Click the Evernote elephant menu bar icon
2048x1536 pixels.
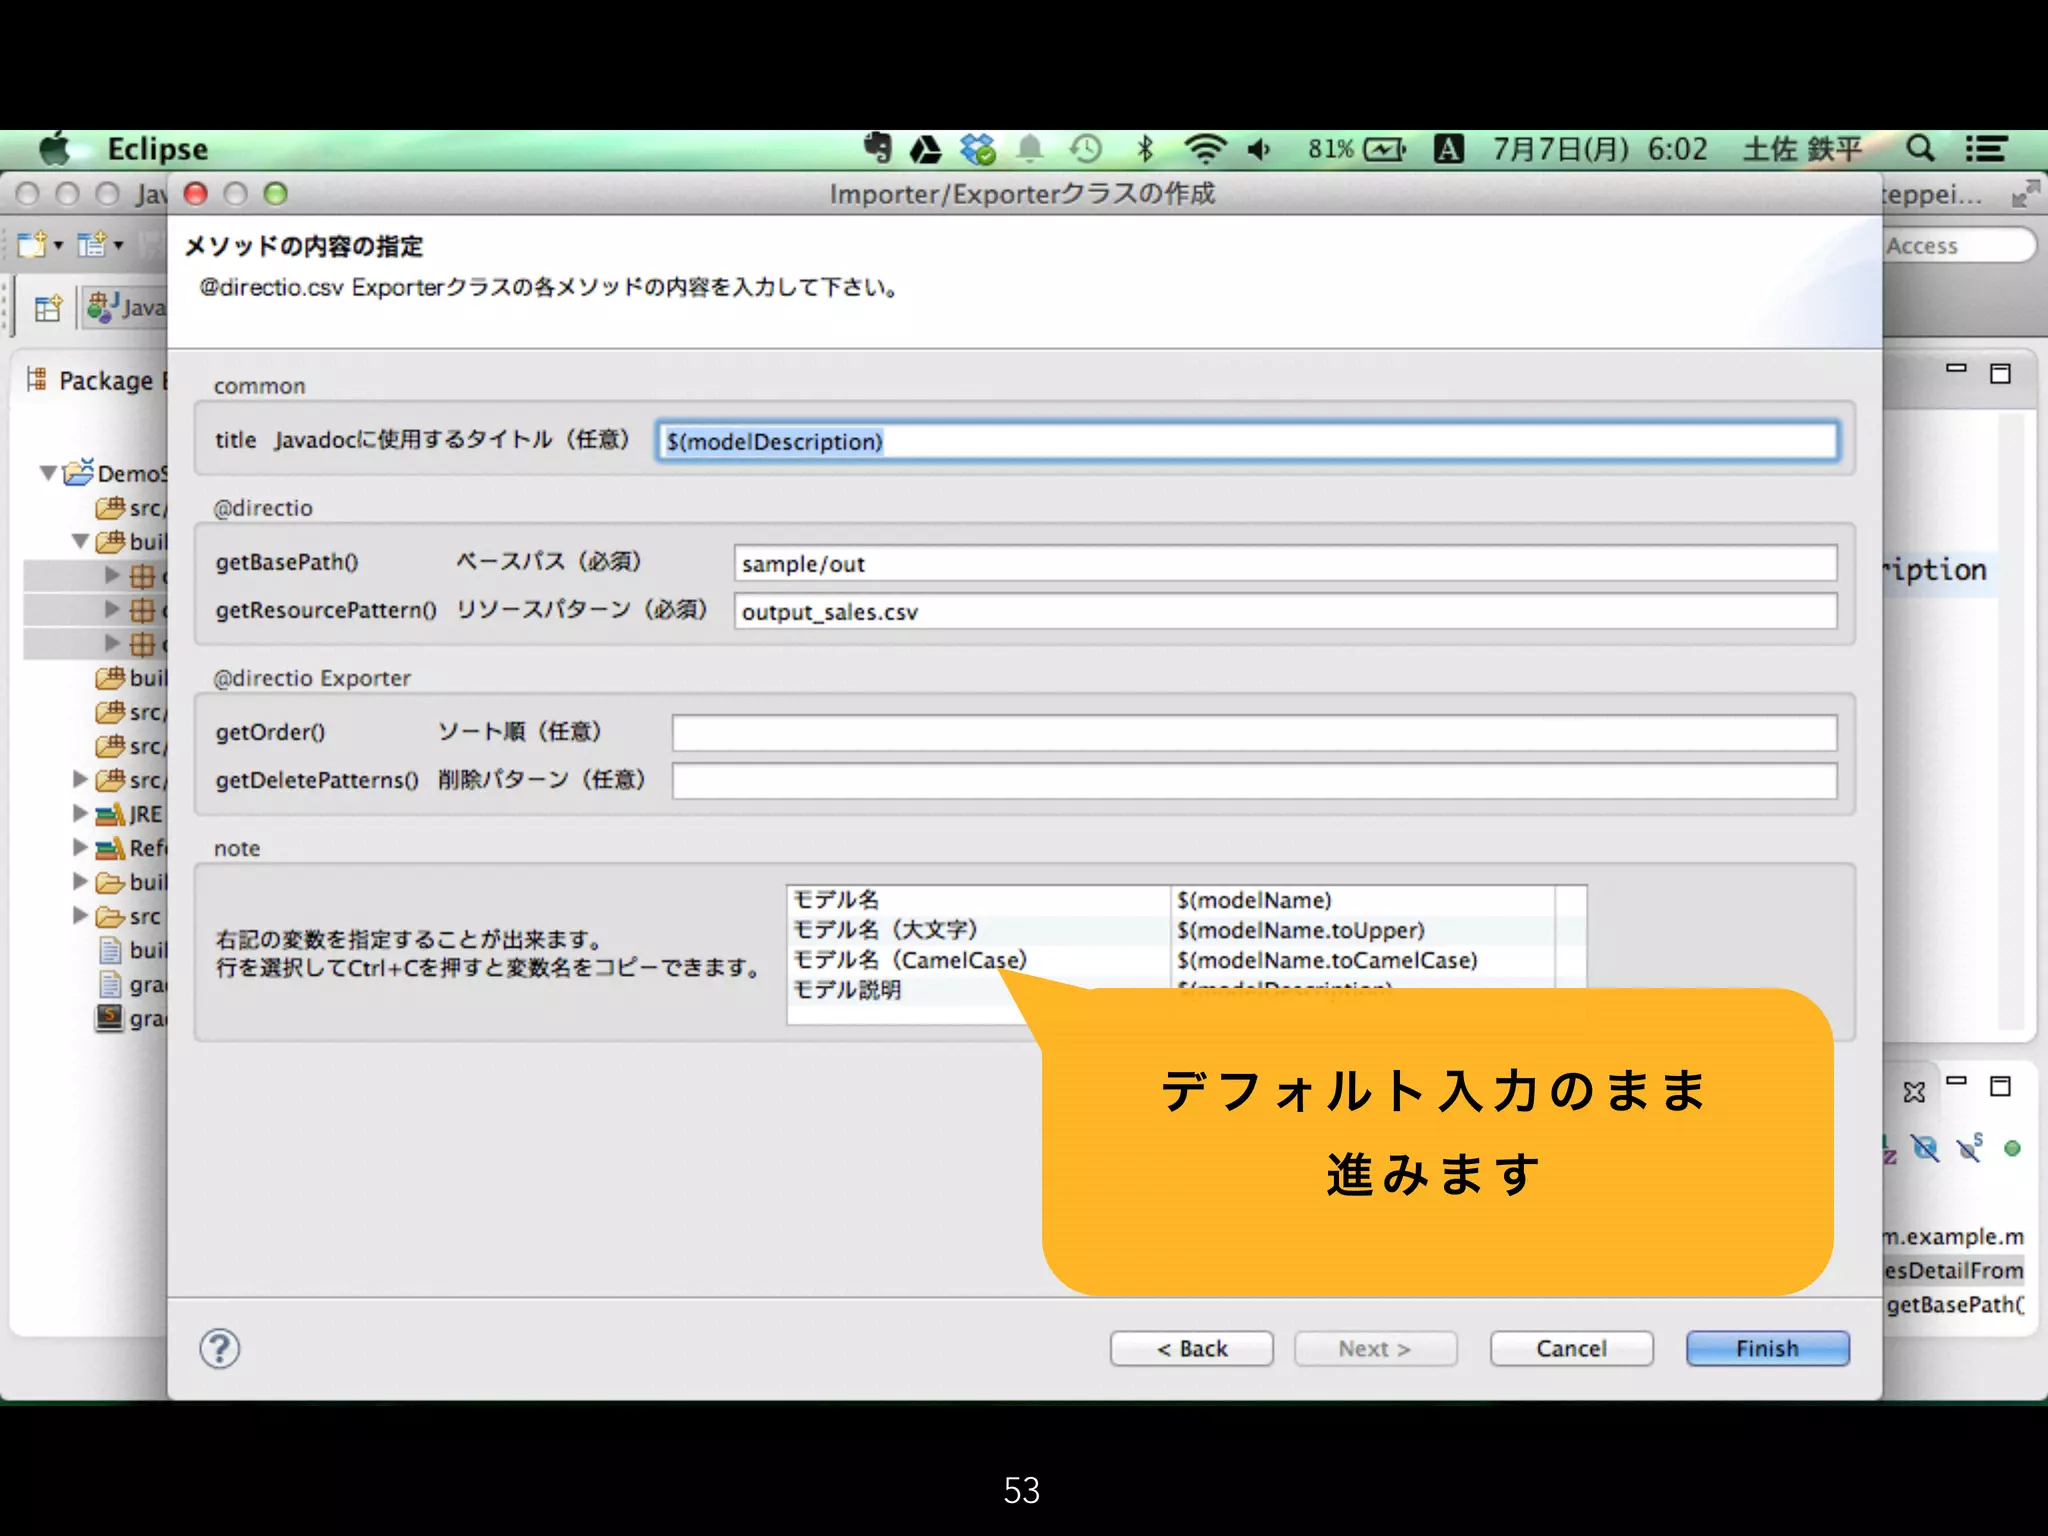pos(877,148)
